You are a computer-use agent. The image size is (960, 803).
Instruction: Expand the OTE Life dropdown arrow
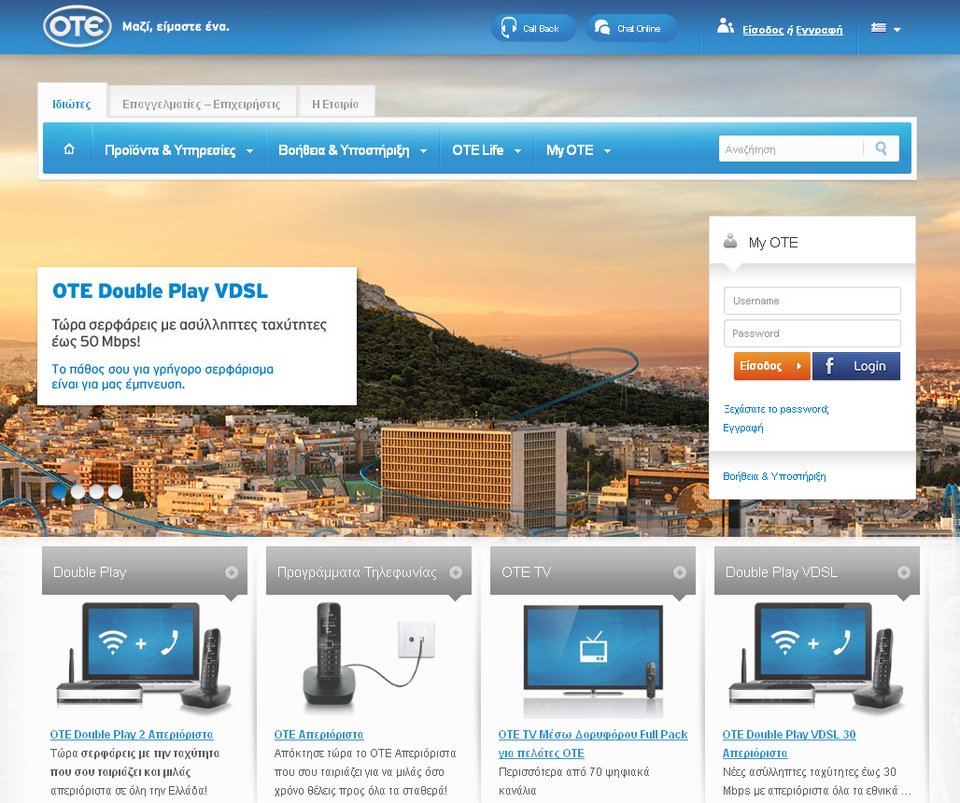click(517, 151)
